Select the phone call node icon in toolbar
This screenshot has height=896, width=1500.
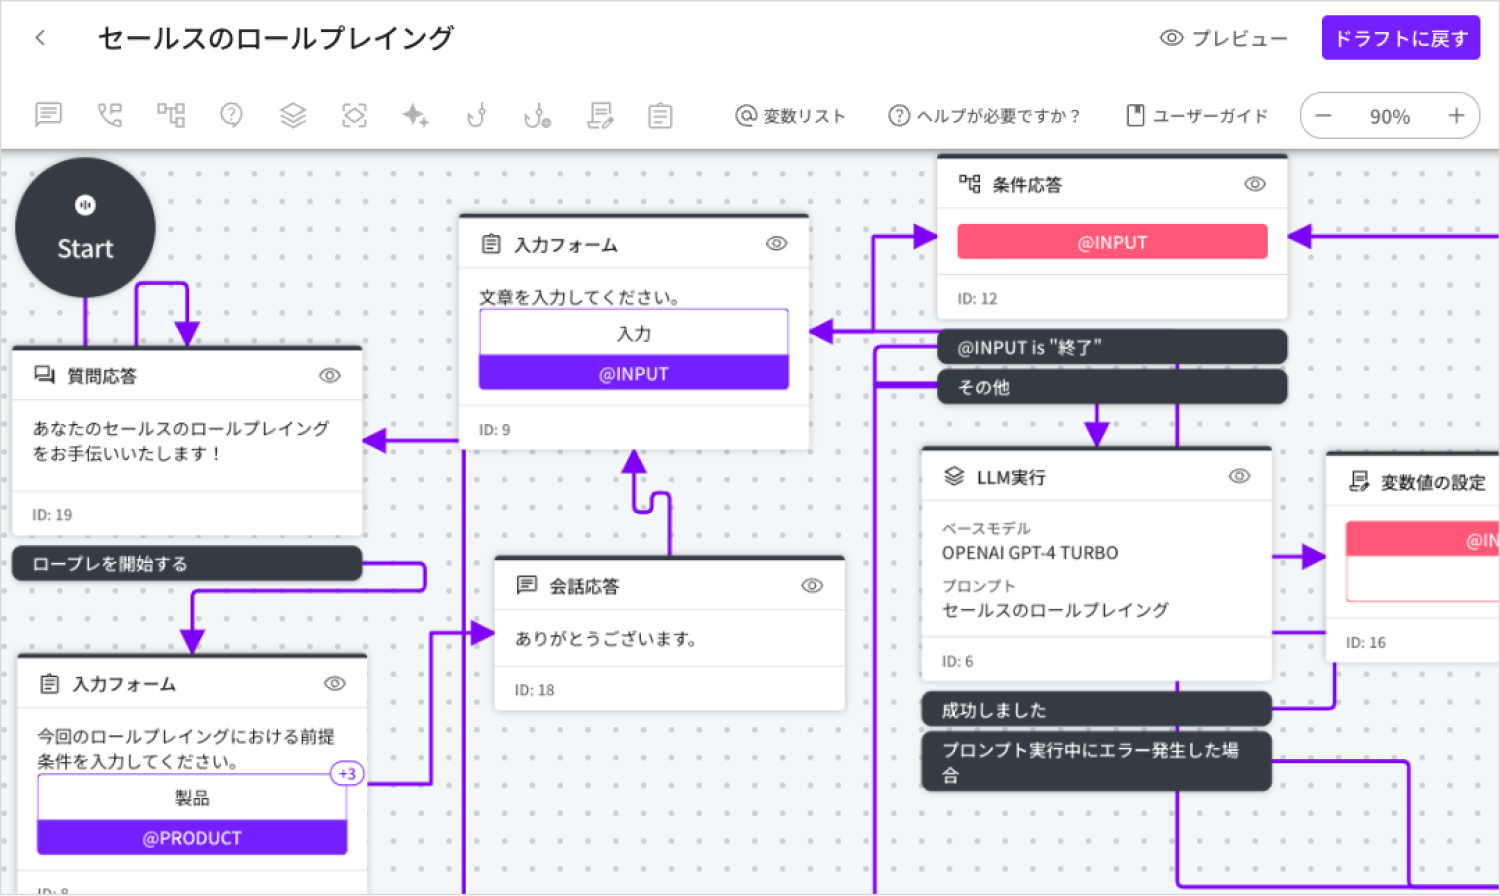[110, 115]
